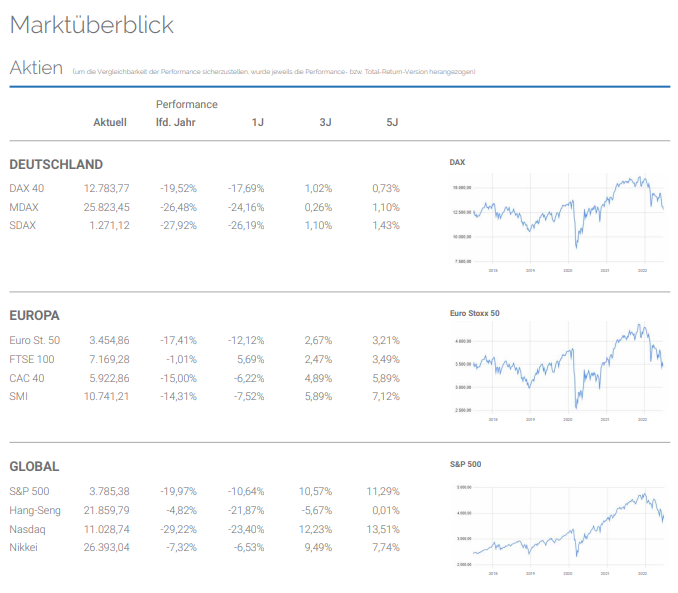This screenshot has height=593, width=678.
Task: Select the DAX 40 row label
Action: coord(27,188)
